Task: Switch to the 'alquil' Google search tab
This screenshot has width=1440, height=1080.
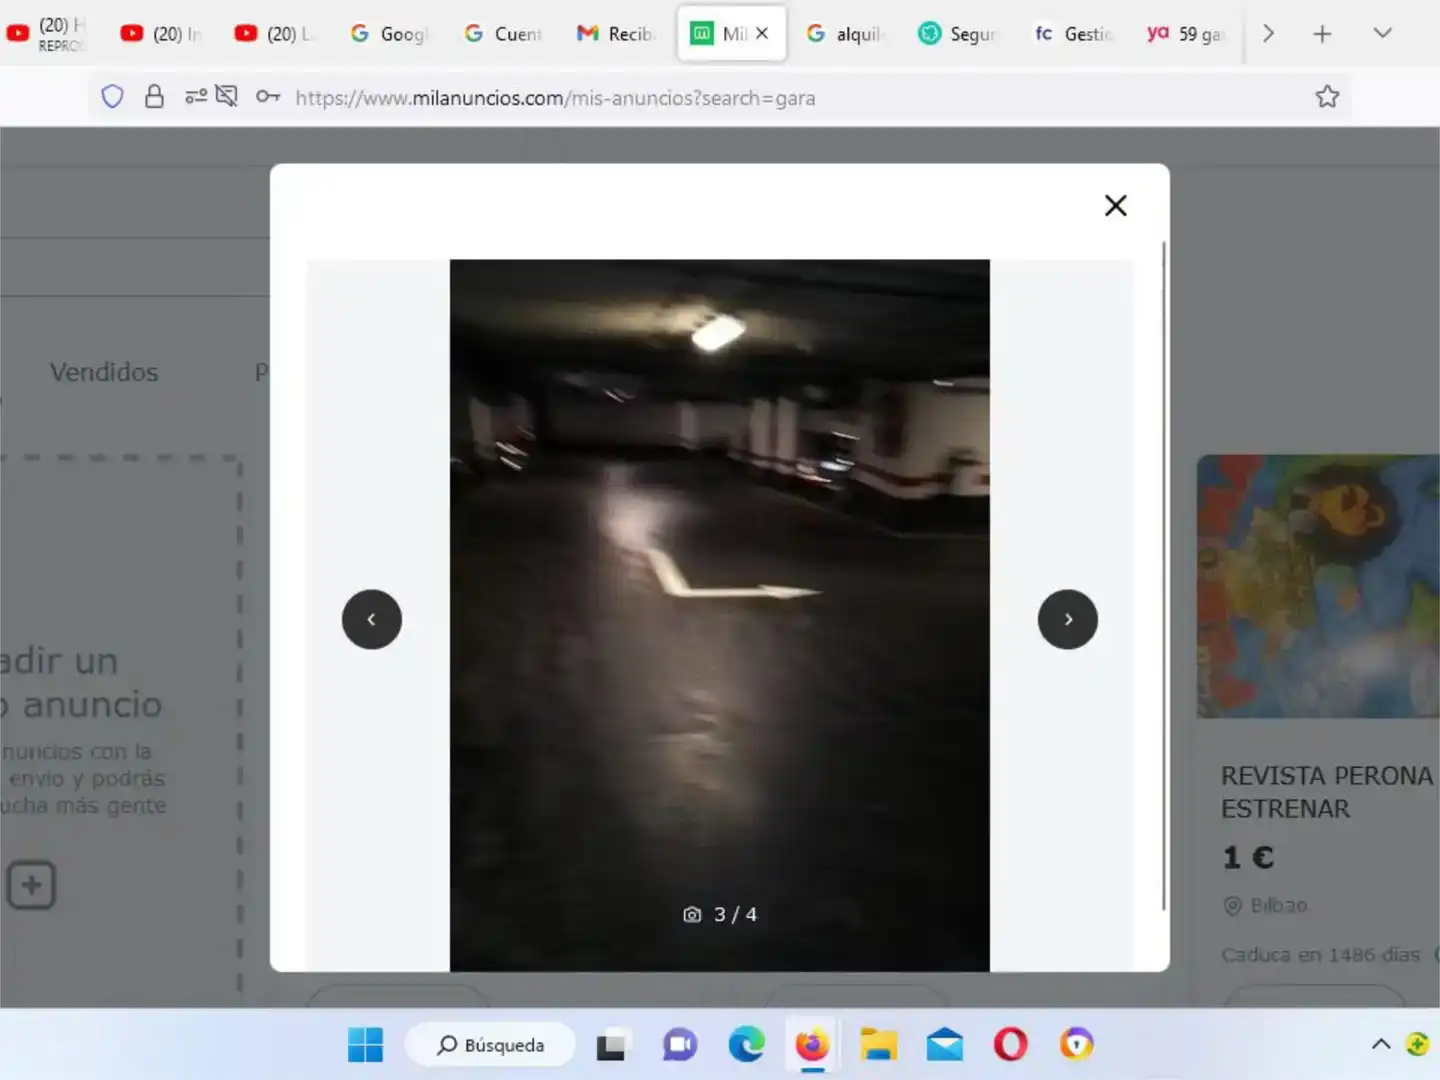Action: pos(845,34)
